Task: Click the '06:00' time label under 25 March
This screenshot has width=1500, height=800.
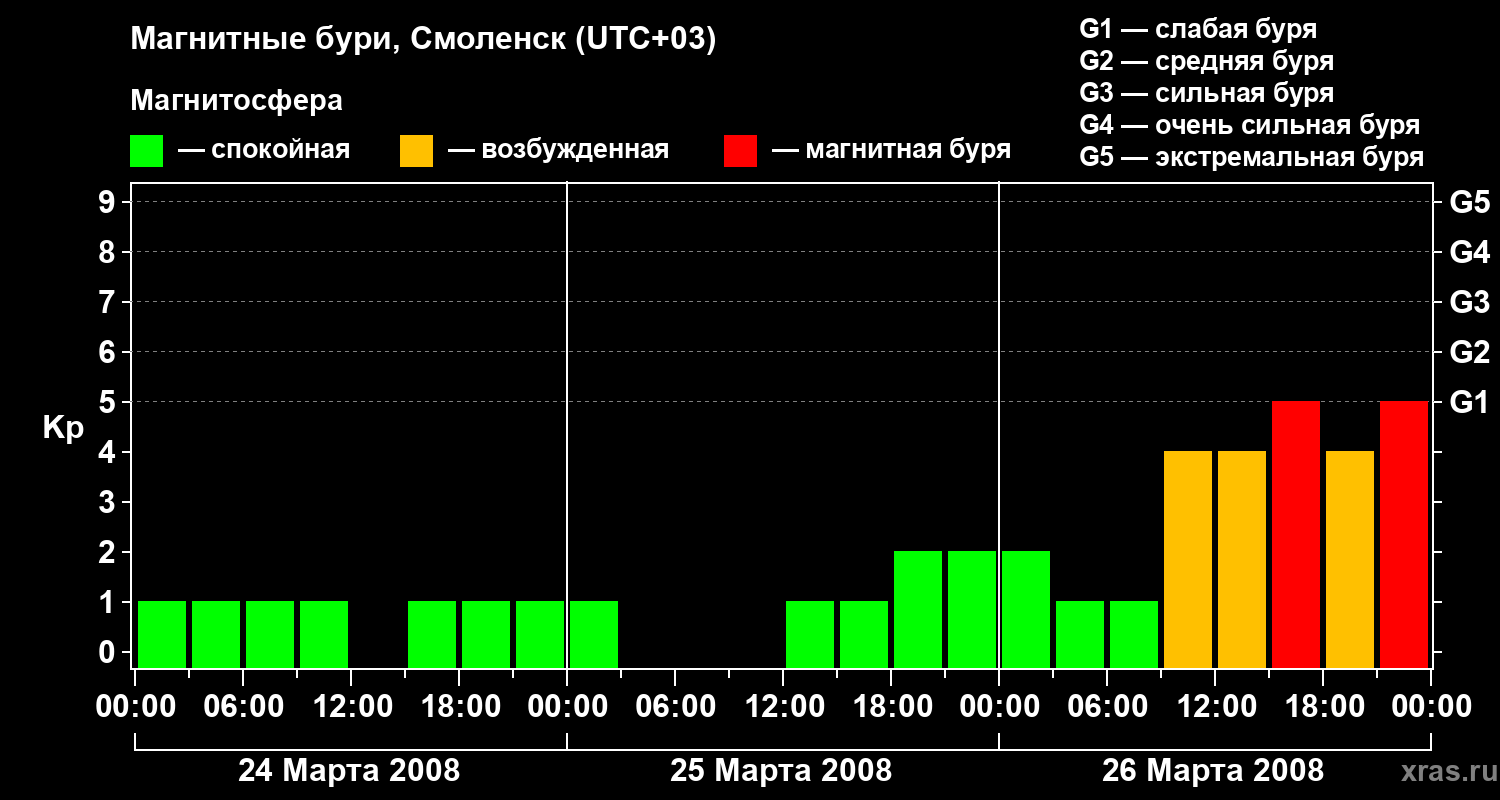Action: coord(675,707)
